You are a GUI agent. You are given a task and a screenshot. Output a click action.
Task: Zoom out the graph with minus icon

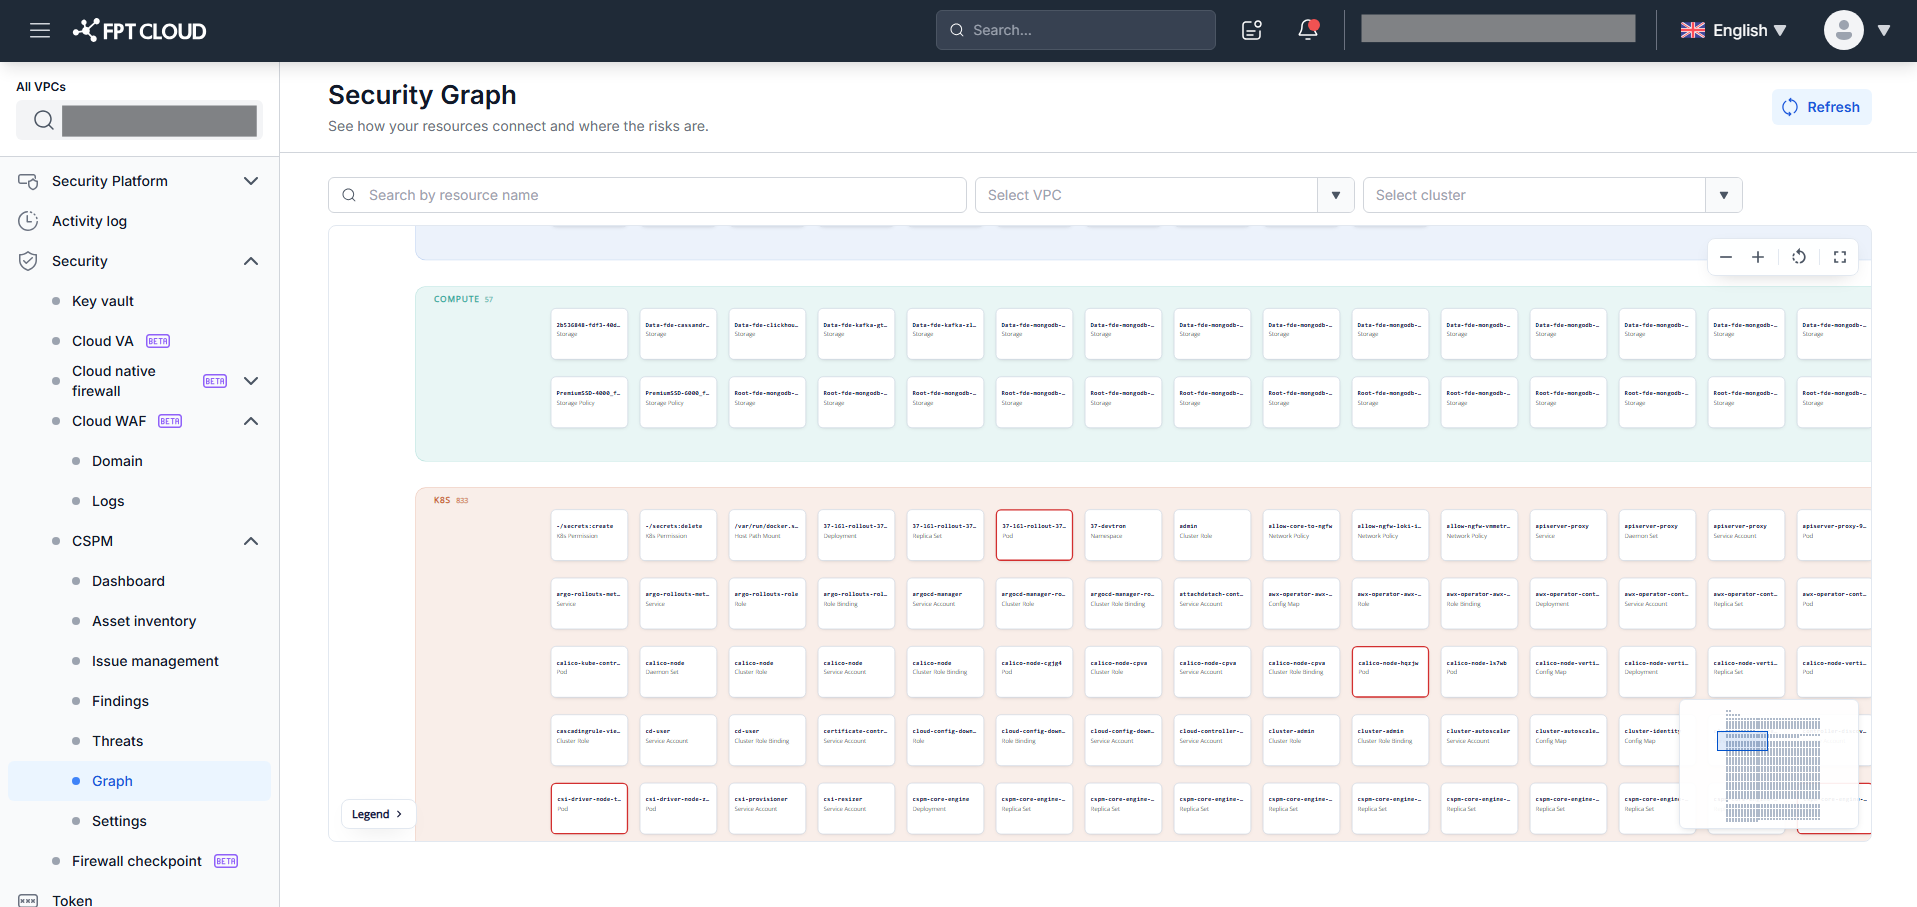pyautogui.click(x=1726, y=257)
